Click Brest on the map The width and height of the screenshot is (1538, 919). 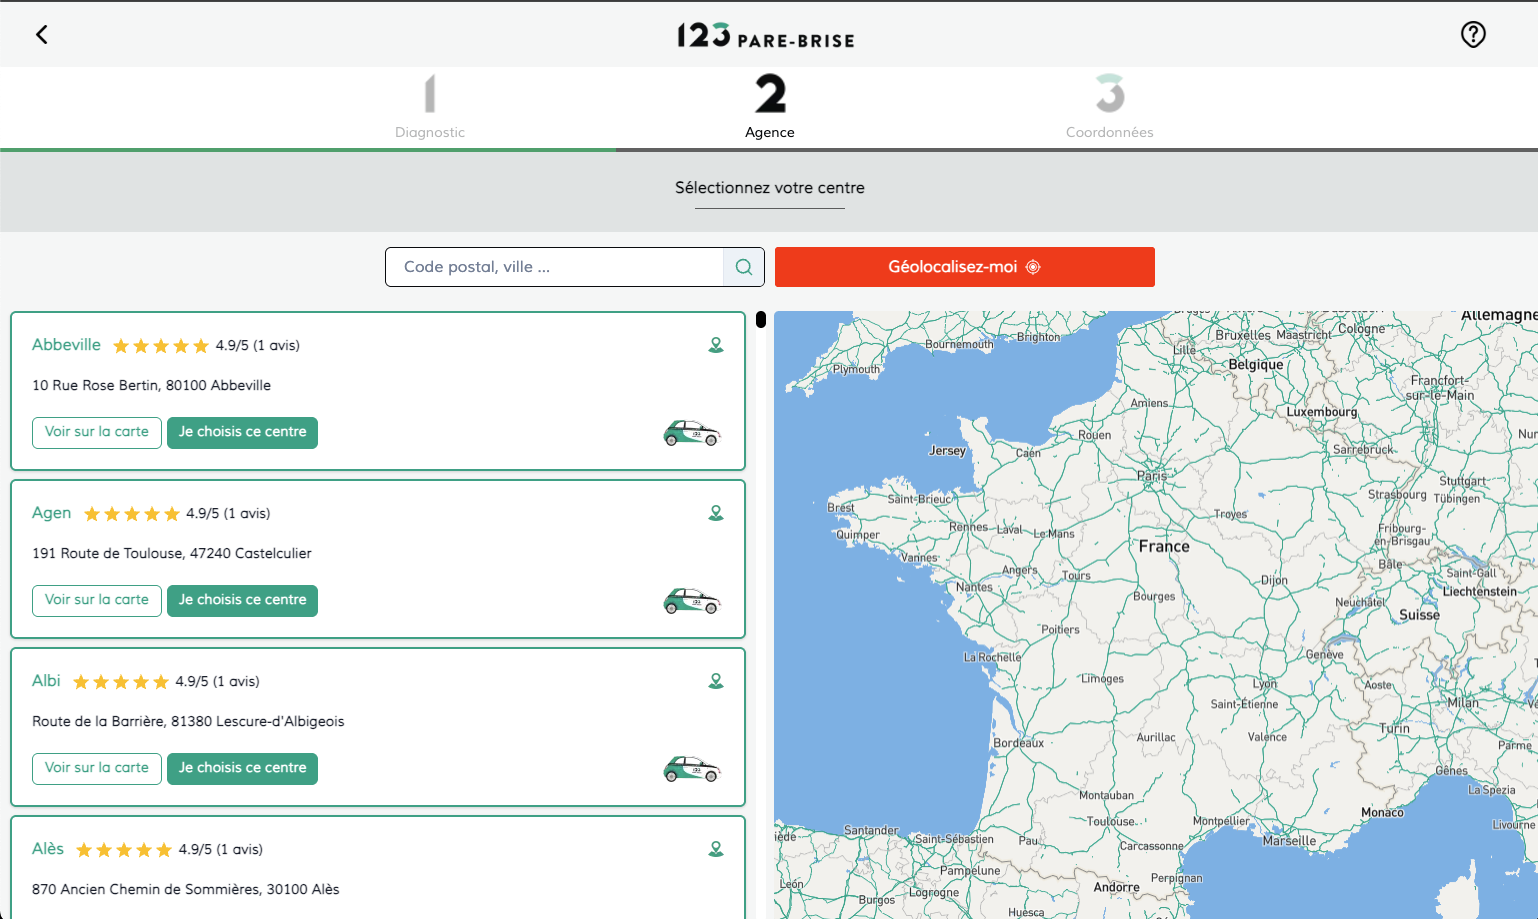[x=841, y=507]
